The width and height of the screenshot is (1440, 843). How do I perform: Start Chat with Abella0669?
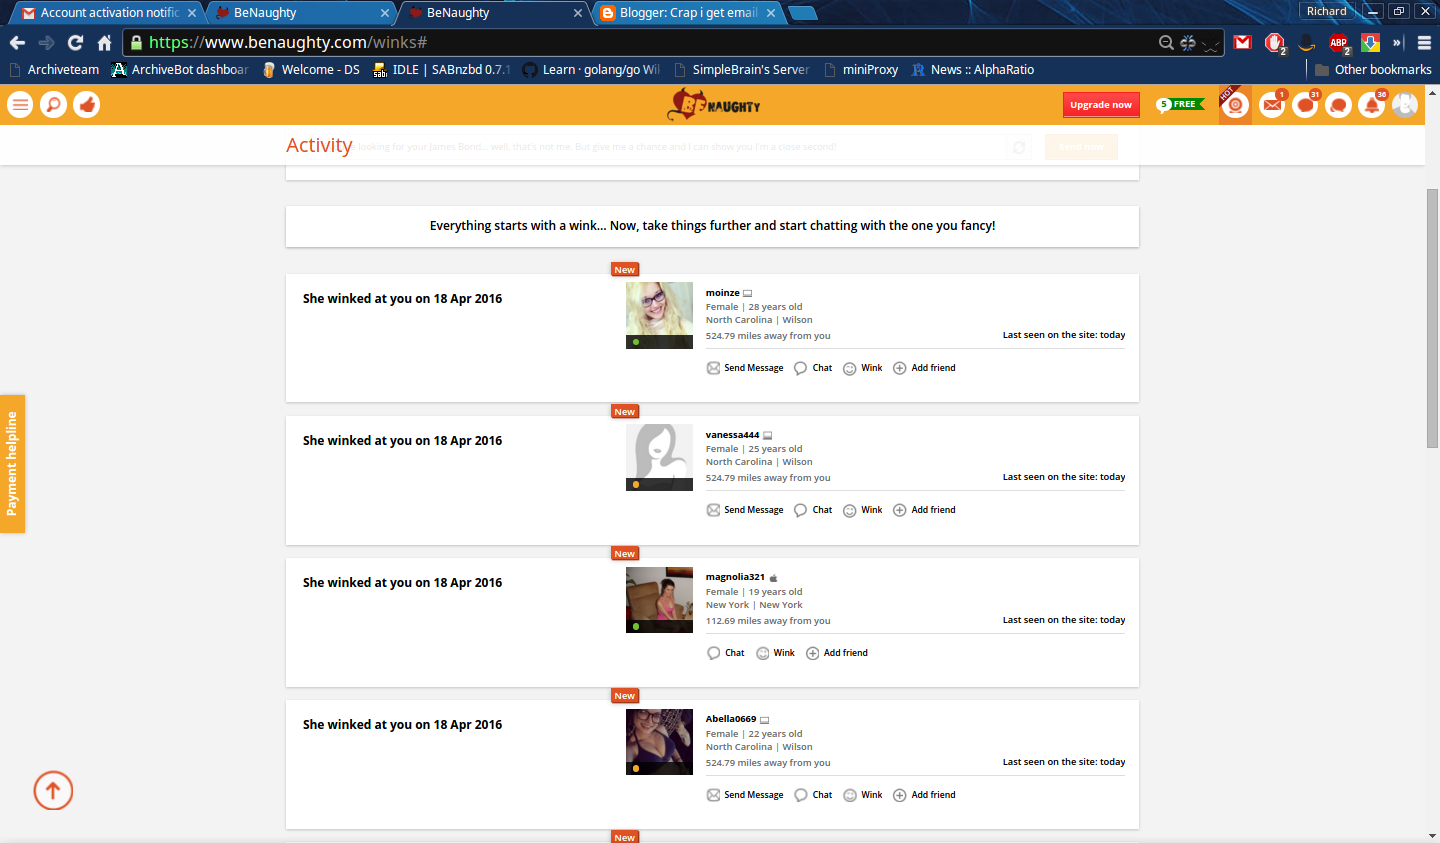(813, 795)
